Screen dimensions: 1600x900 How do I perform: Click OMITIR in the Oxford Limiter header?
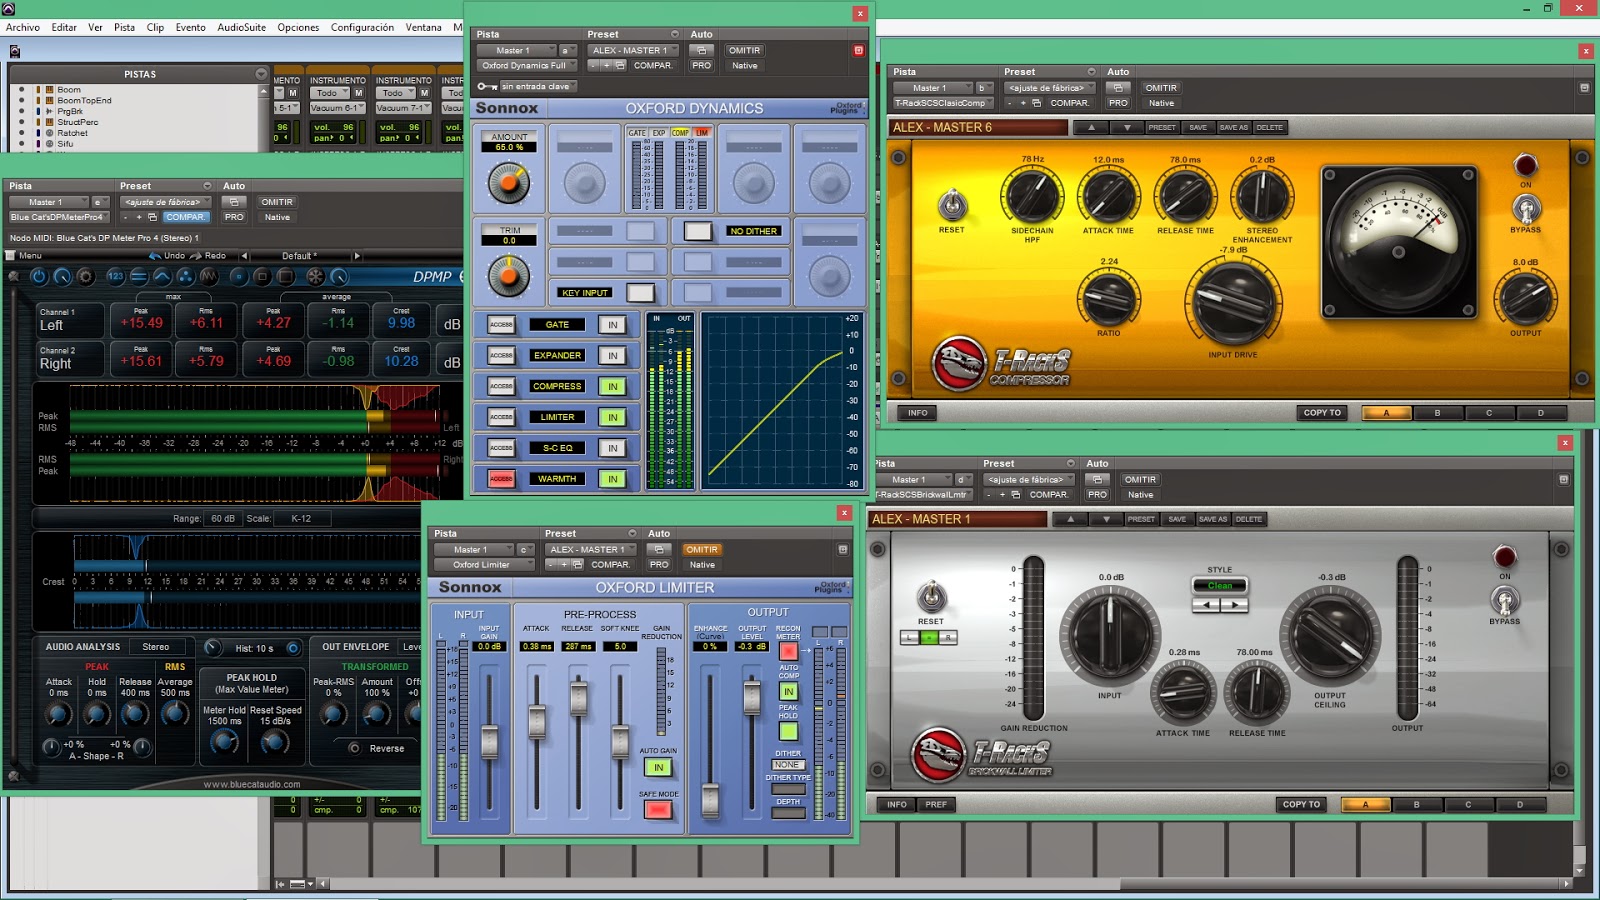pyautogui.click(x=702, y=550)
